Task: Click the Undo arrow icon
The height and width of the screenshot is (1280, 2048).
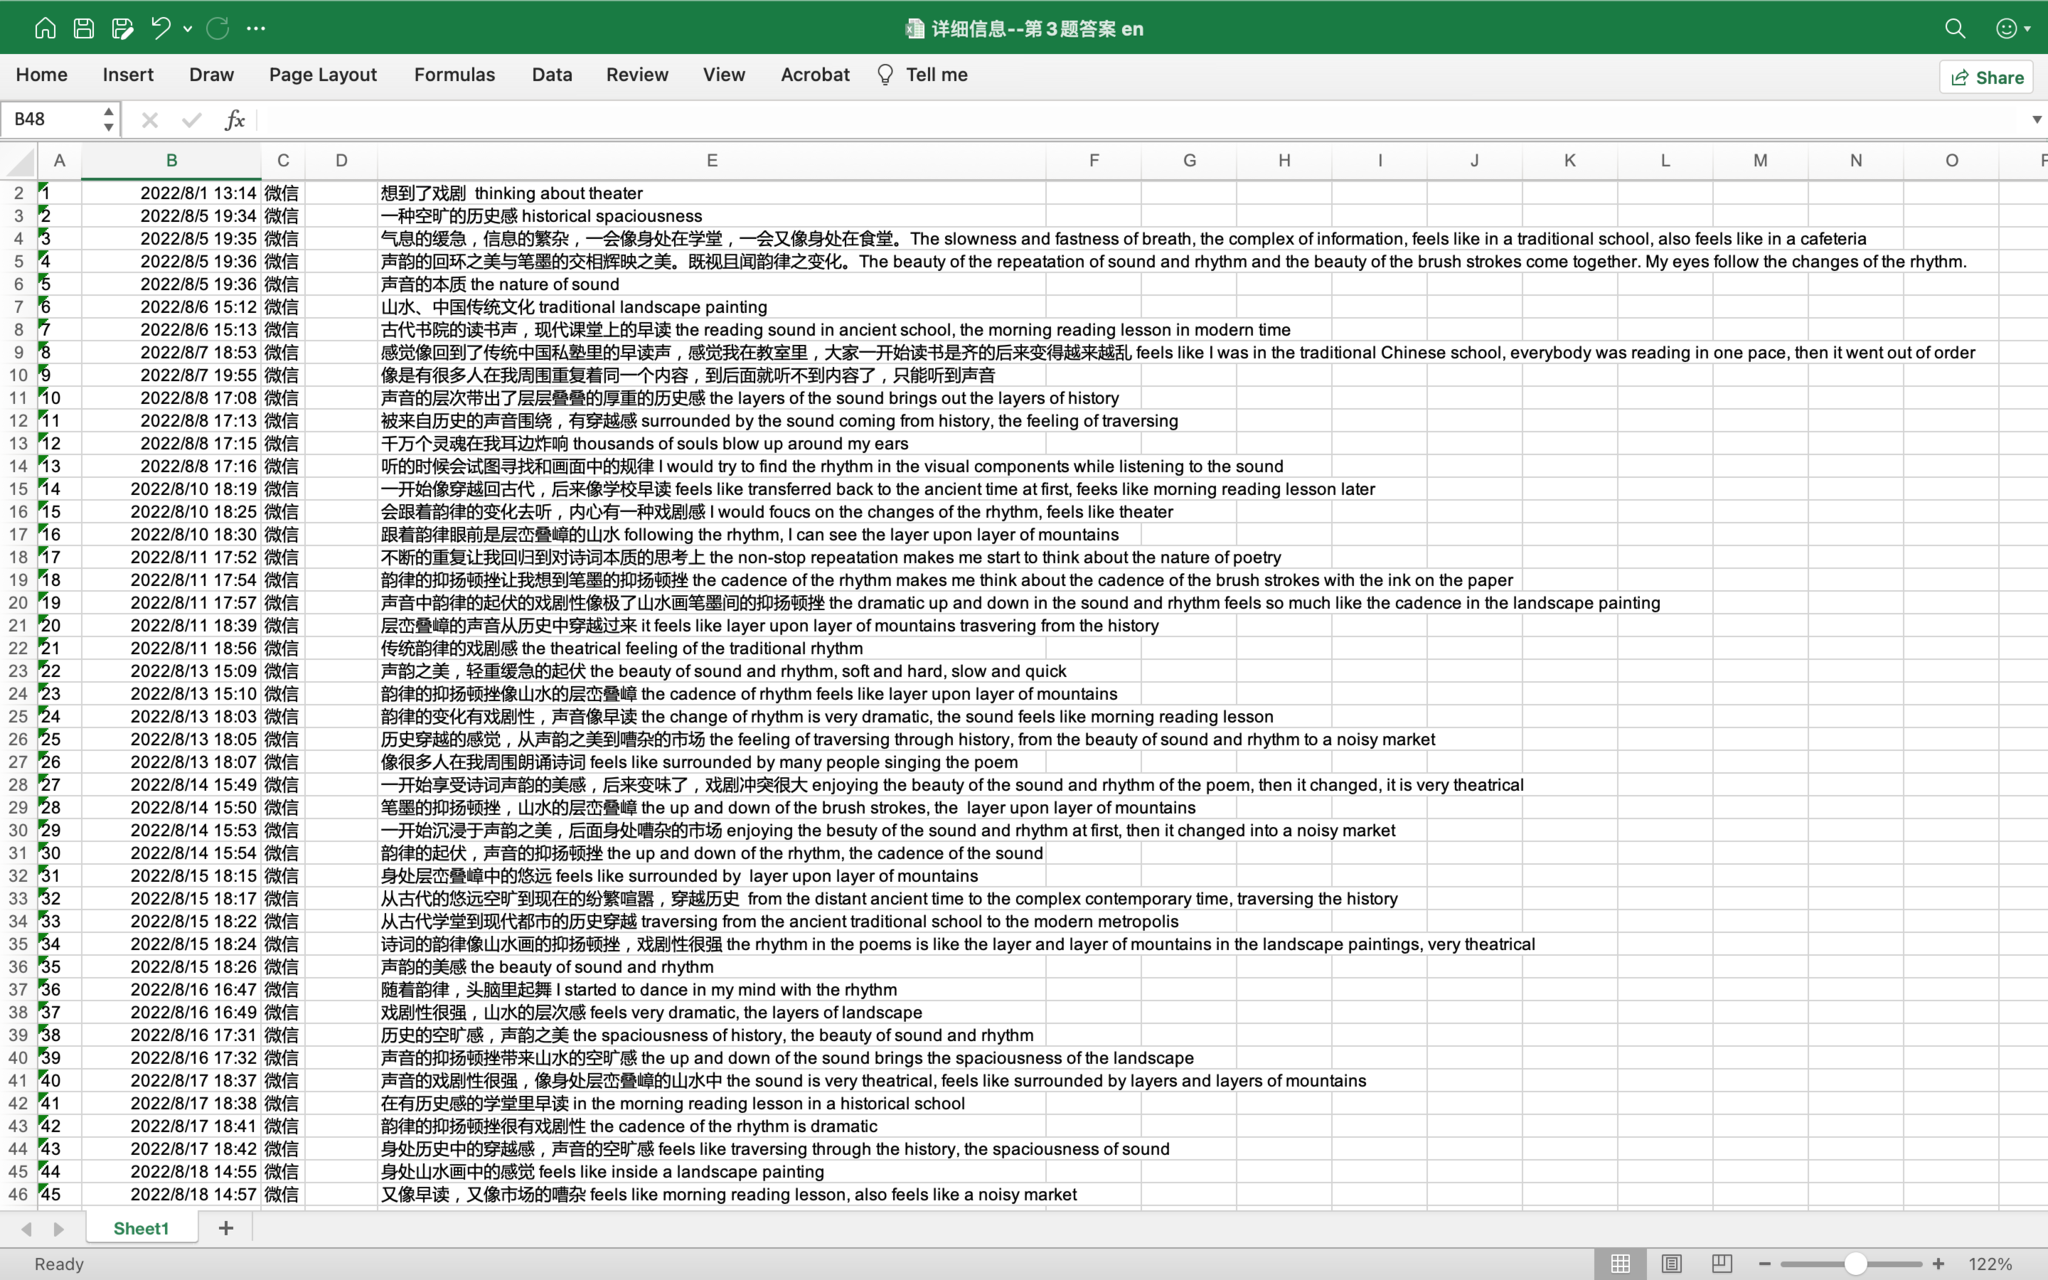Action: point(160,28)
